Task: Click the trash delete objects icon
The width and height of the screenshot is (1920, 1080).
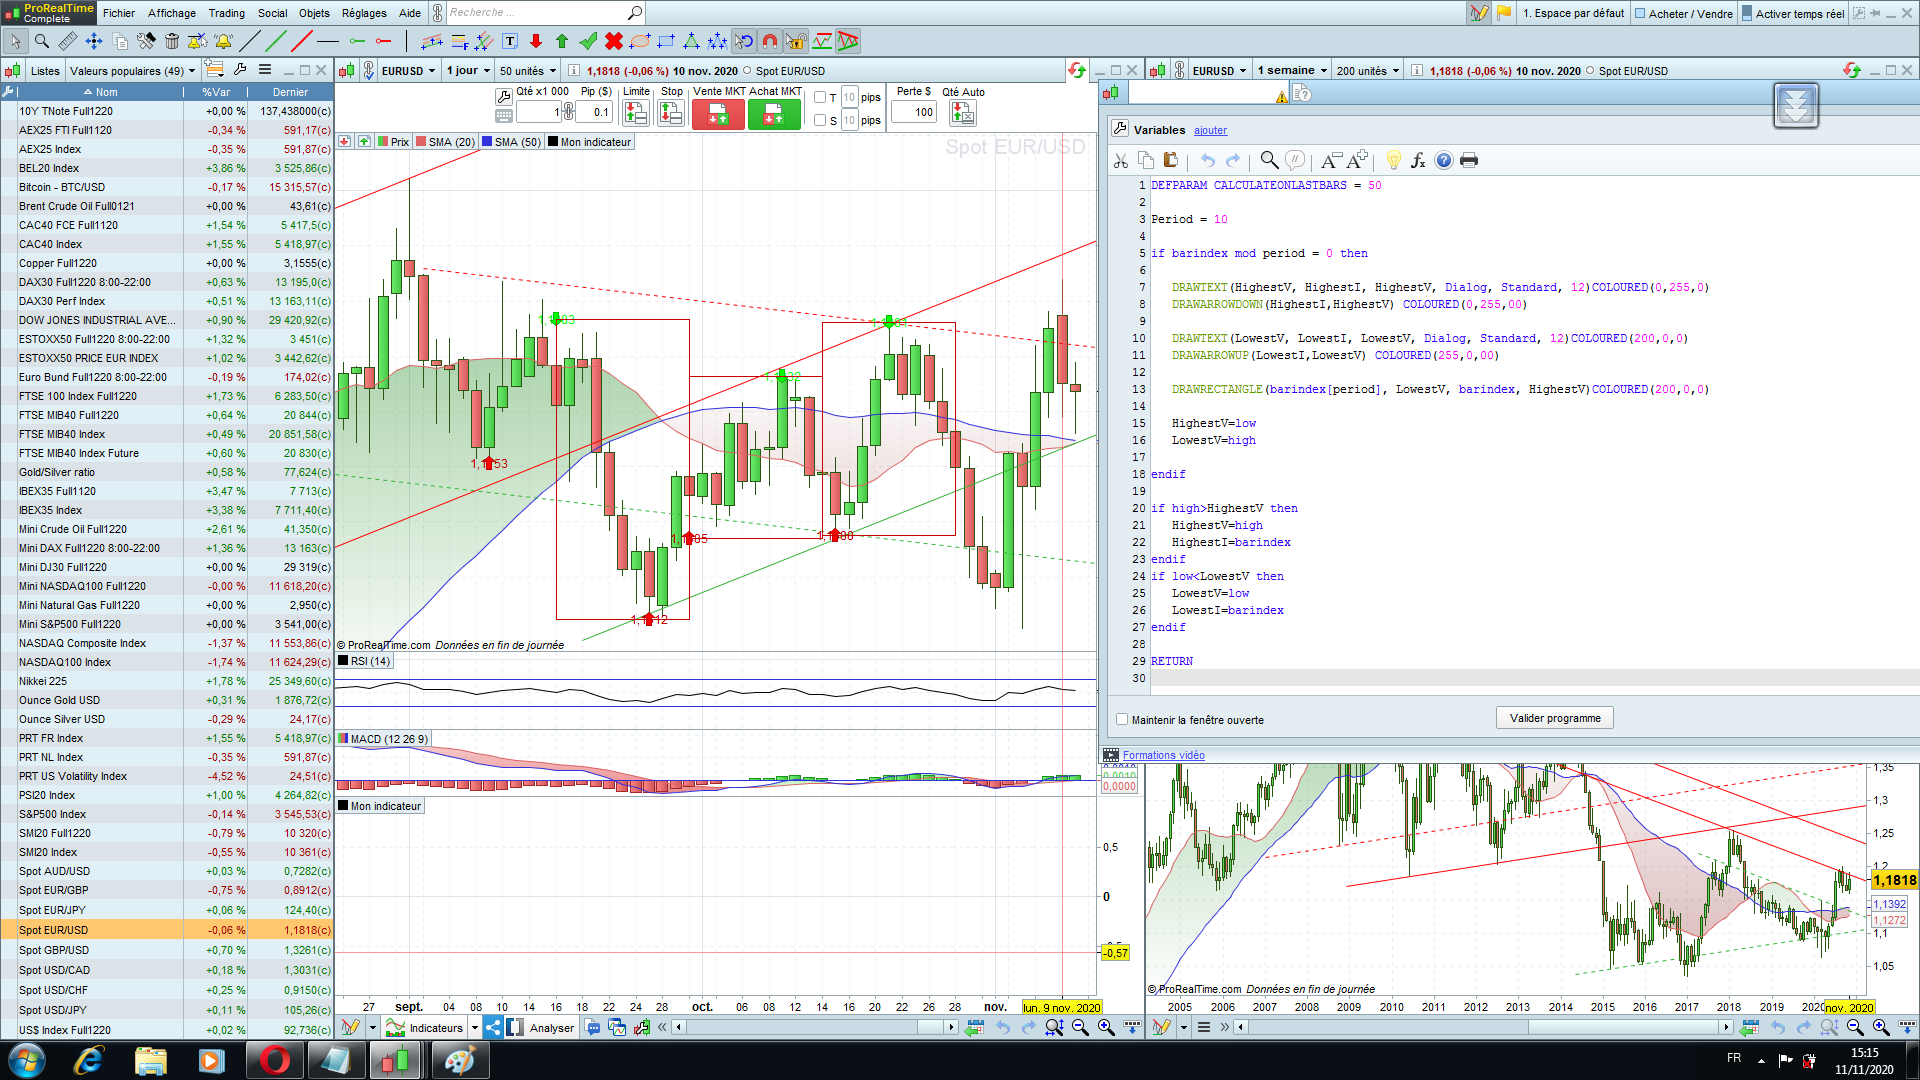Action: (172, 41)
